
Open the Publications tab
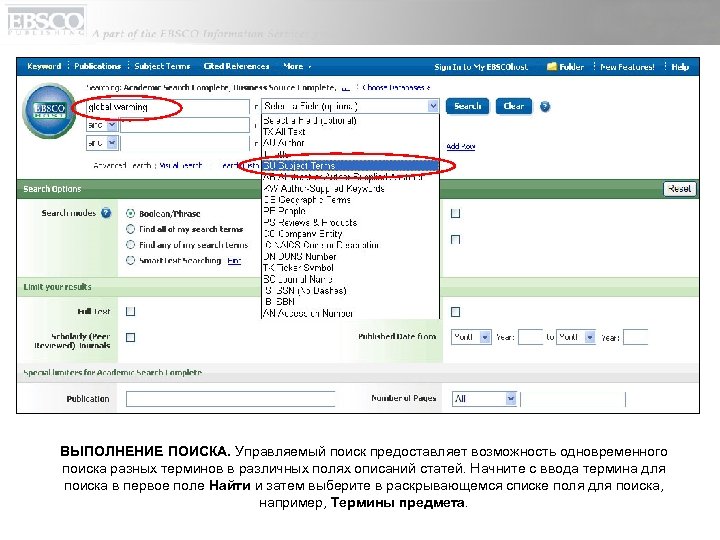point(97,66)
